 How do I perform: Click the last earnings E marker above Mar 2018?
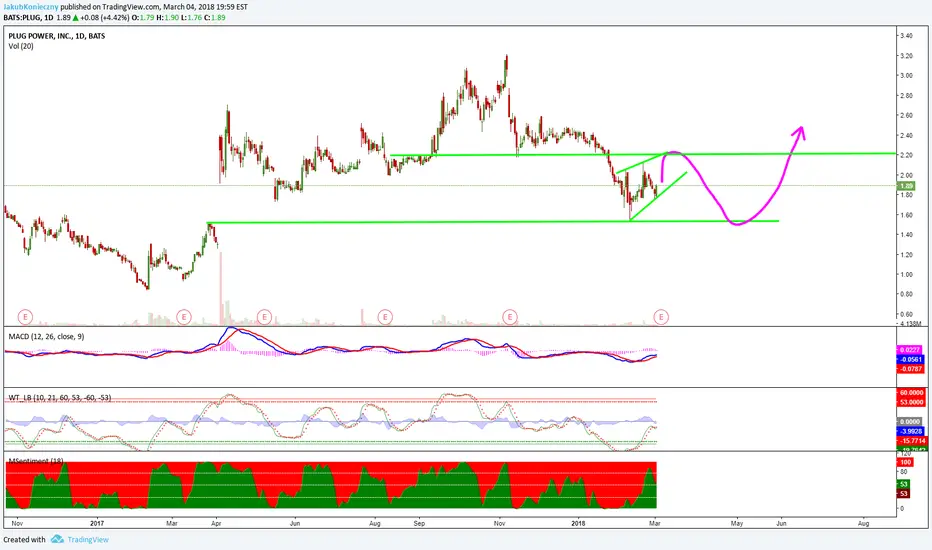point(661,317)
